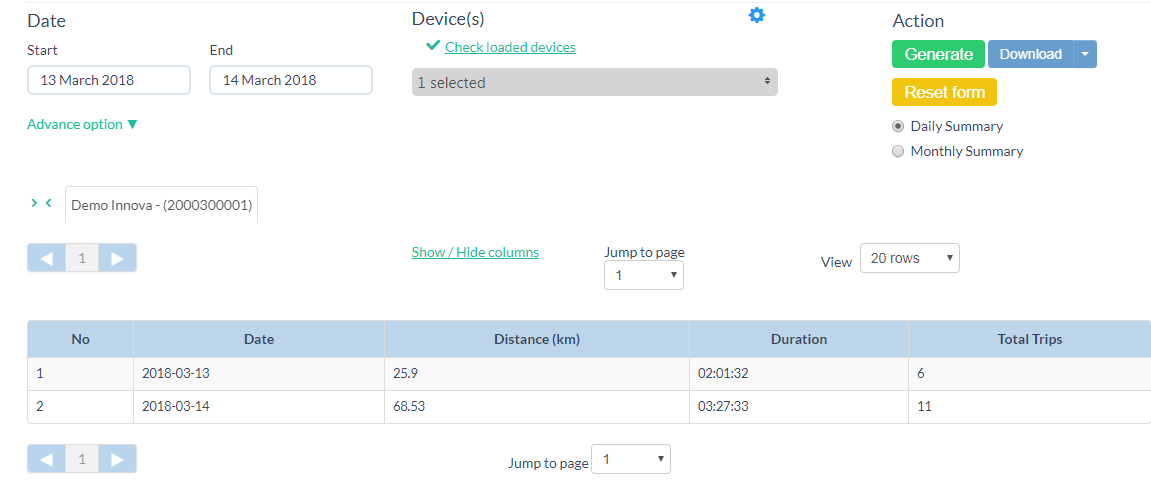Click the green checkmark next to Check loaded devices
This screenshot has height=496, width=1151.
pos(433,46)
